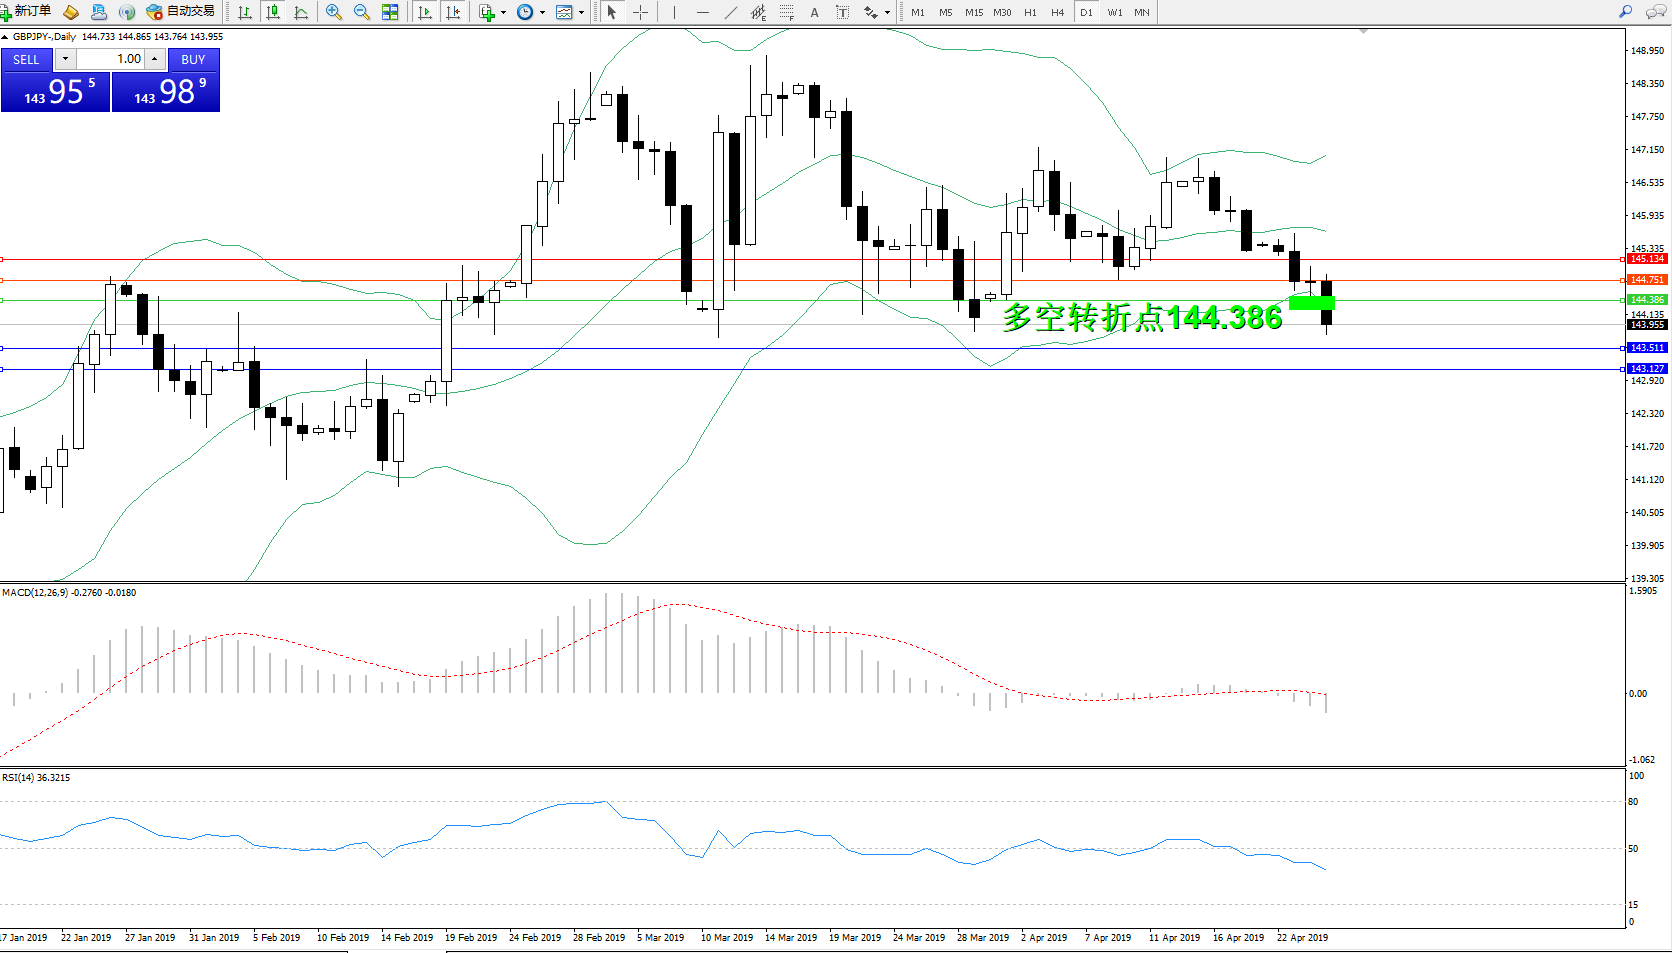Toggle candlestick chart mode
Screen dimensions: 1672x953
(x=272, y=12)
